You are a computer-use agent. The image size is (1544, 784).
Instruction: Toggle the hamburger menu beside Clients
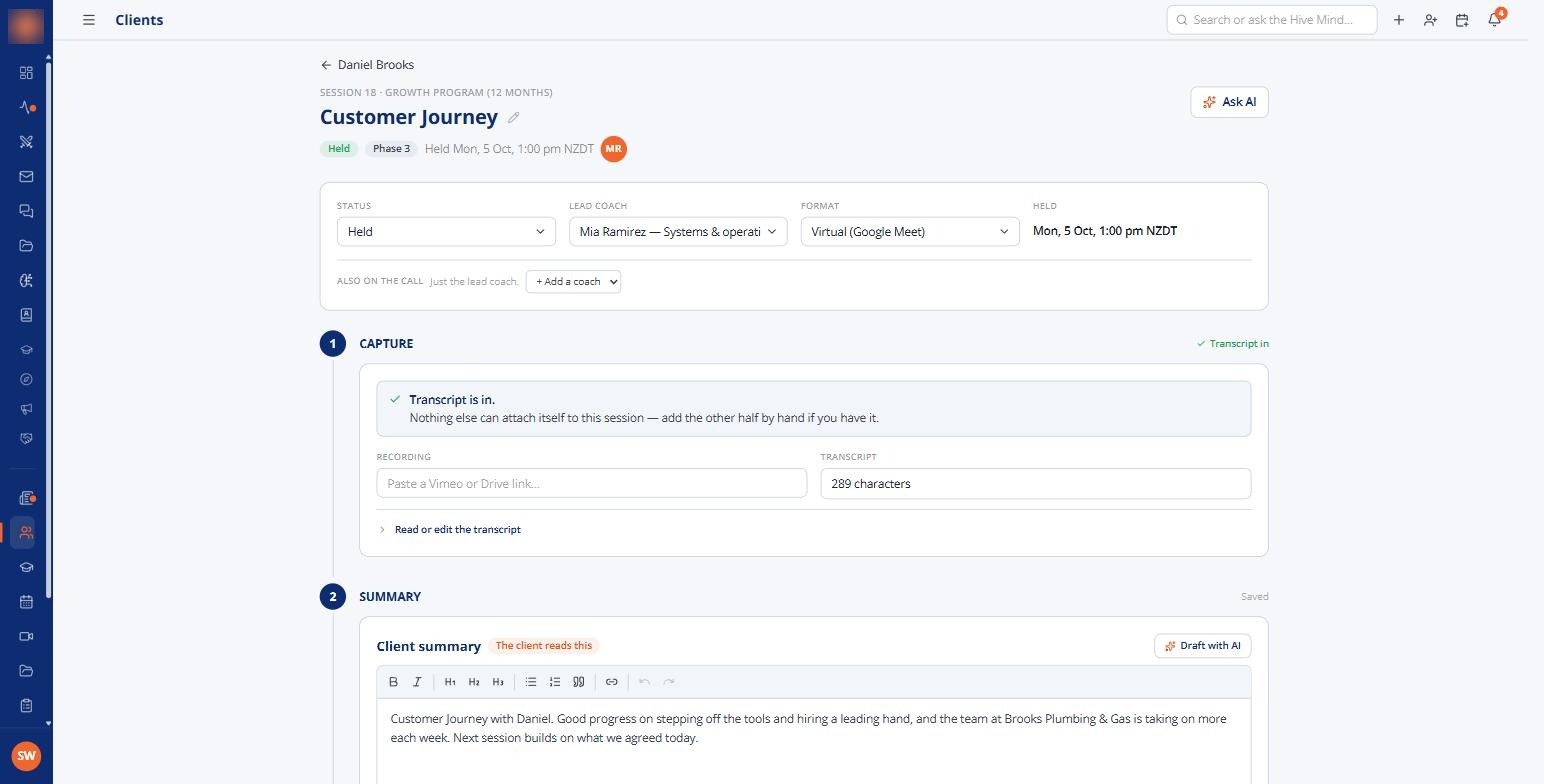(x=89, y=20)
